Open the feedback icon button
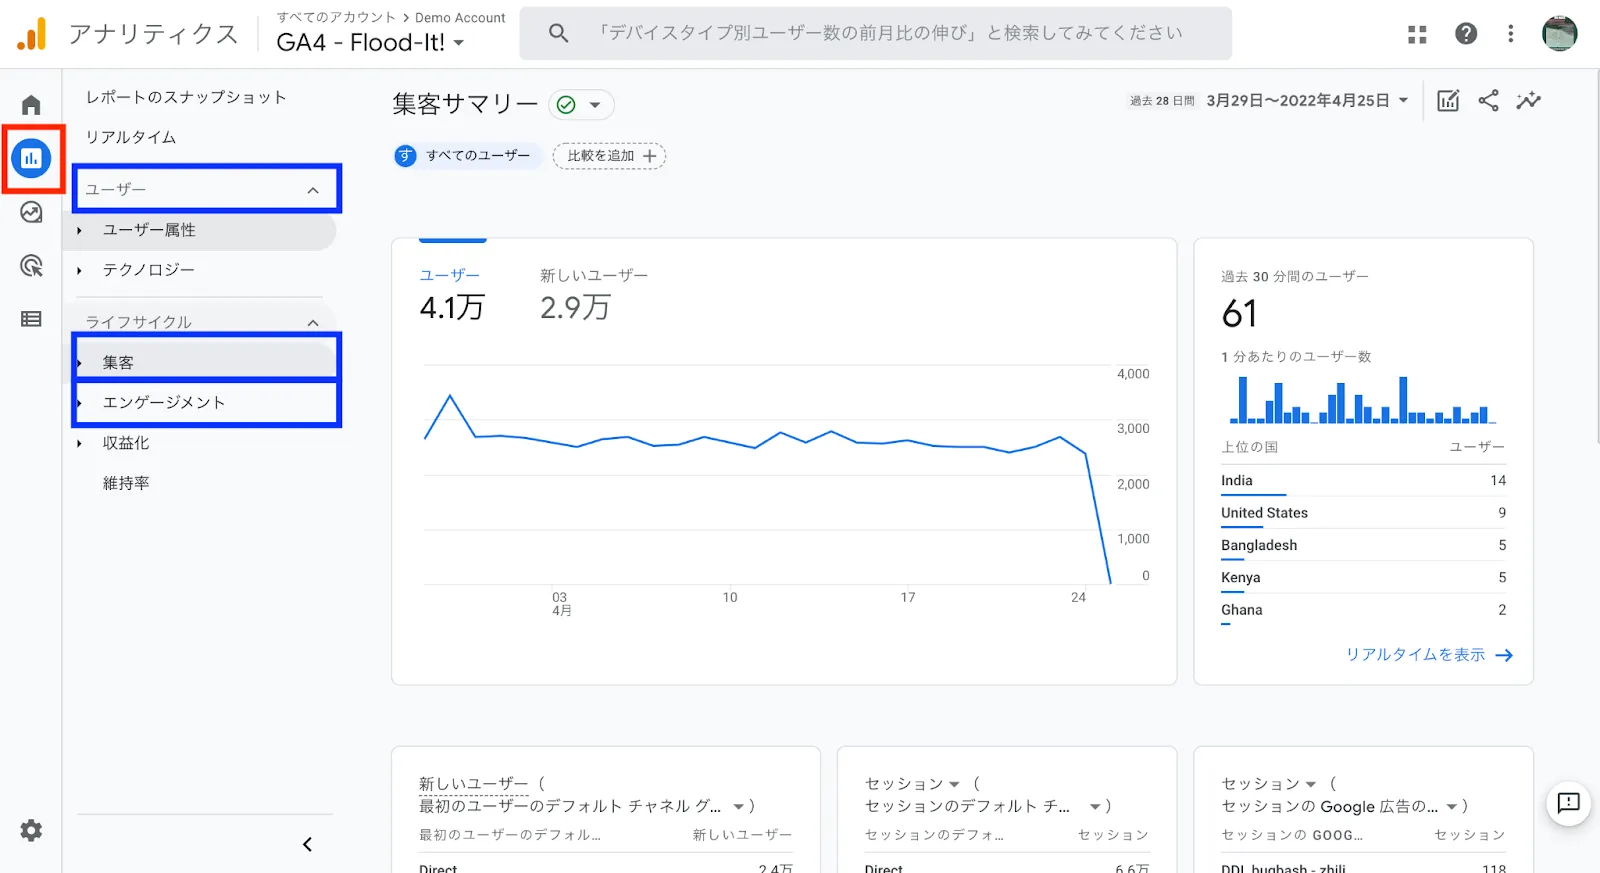The height and width of the screenshot is (873, 1600). point(1568,803)
